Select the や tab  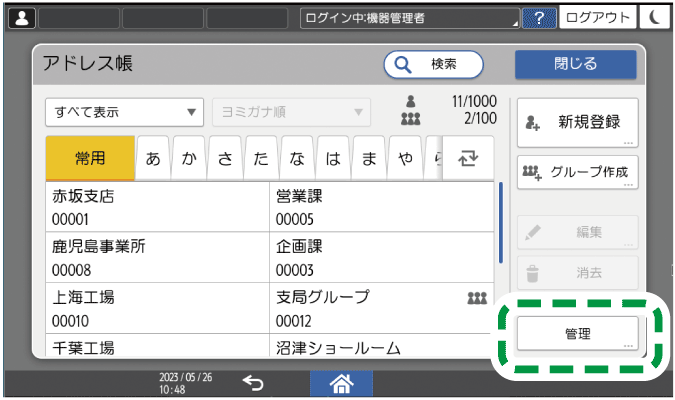[405, 158]
